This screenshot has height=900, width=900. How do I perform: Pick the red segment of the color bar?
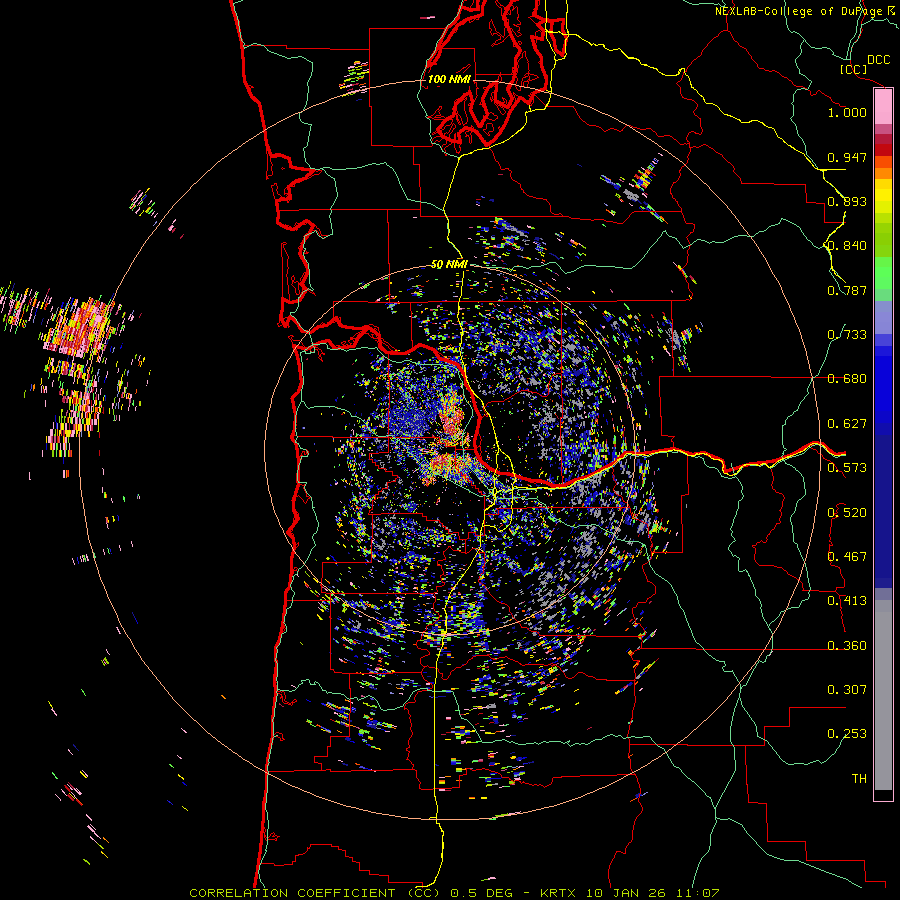[x=883, y=150]
